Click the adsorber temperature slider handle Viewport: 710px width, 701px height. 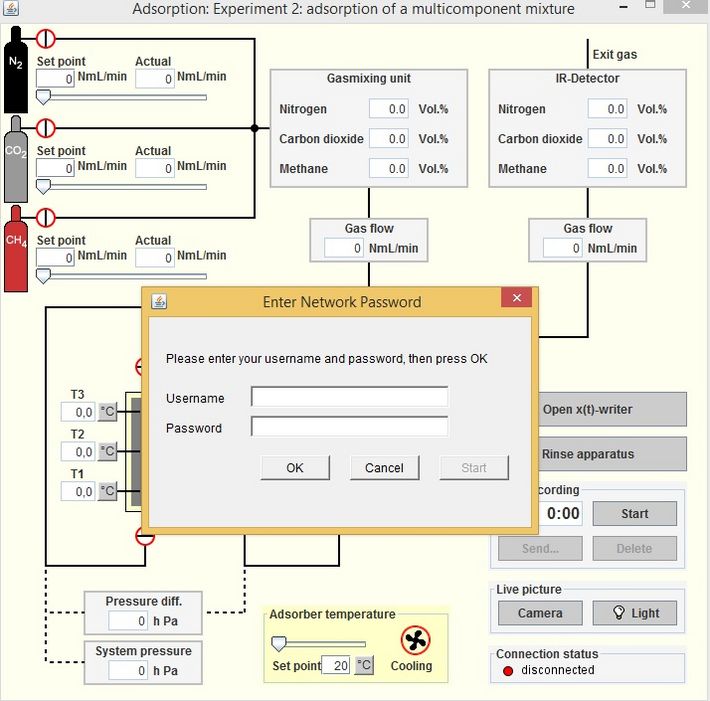[280, 643]
